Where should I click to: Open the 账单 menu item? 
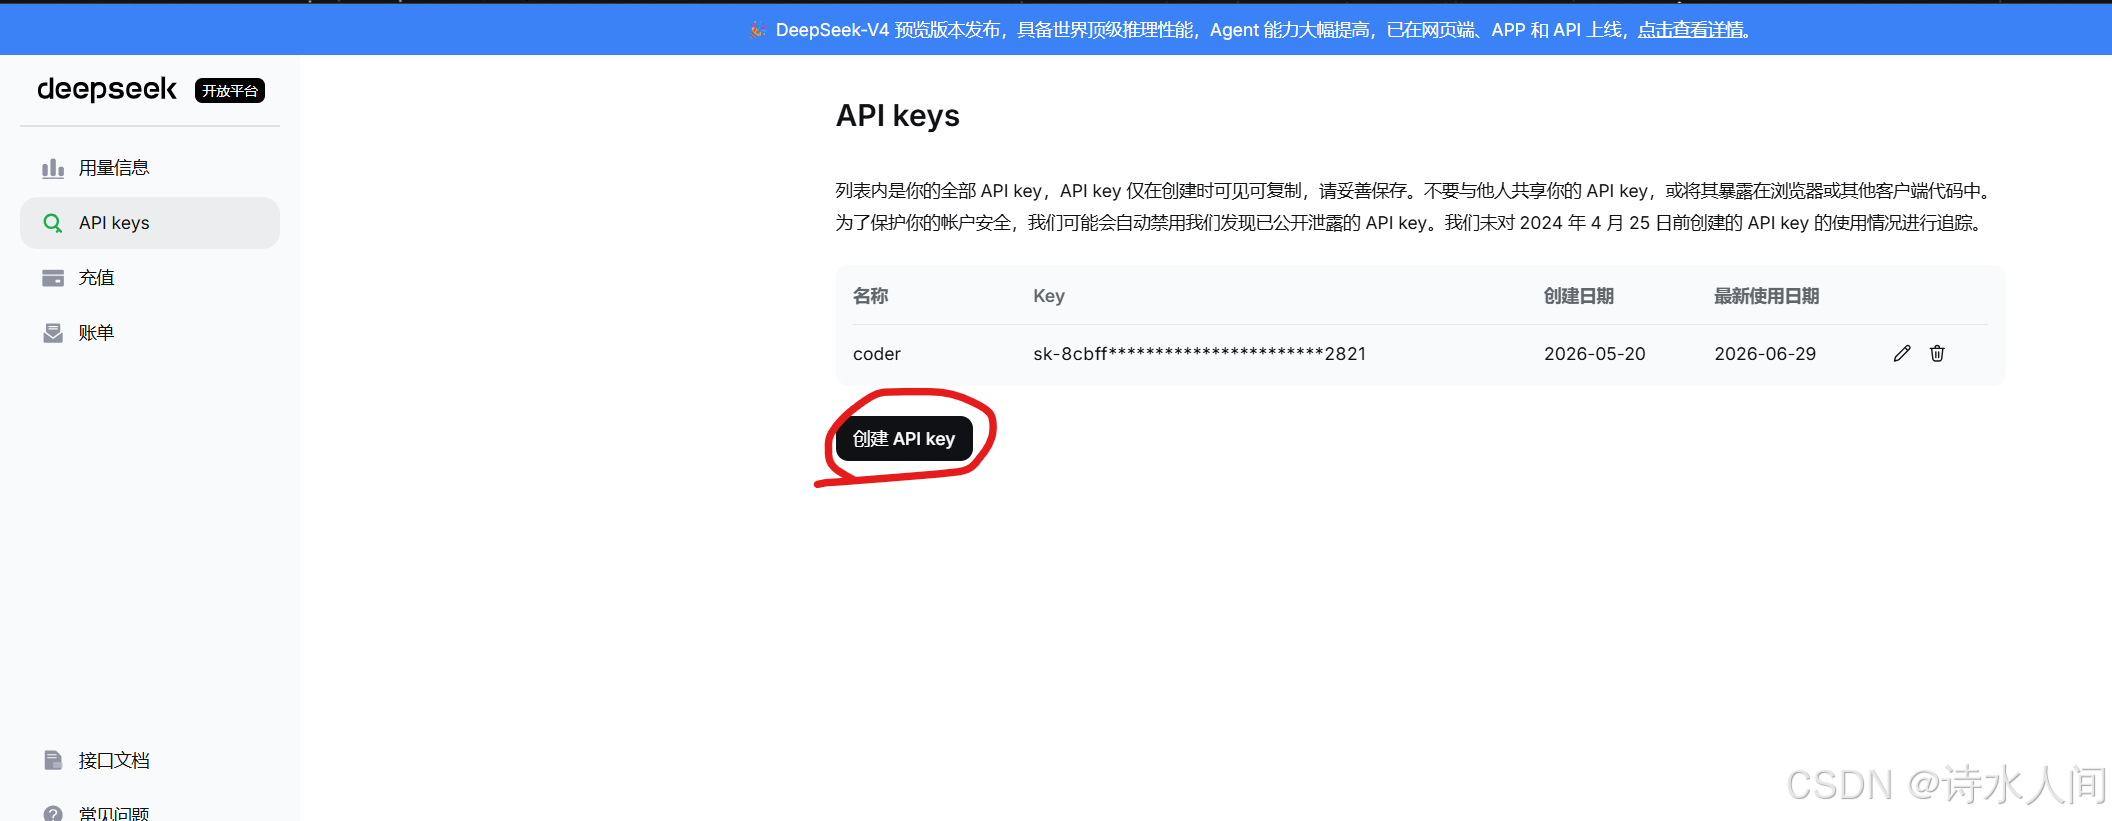click(x=150, y=333)
